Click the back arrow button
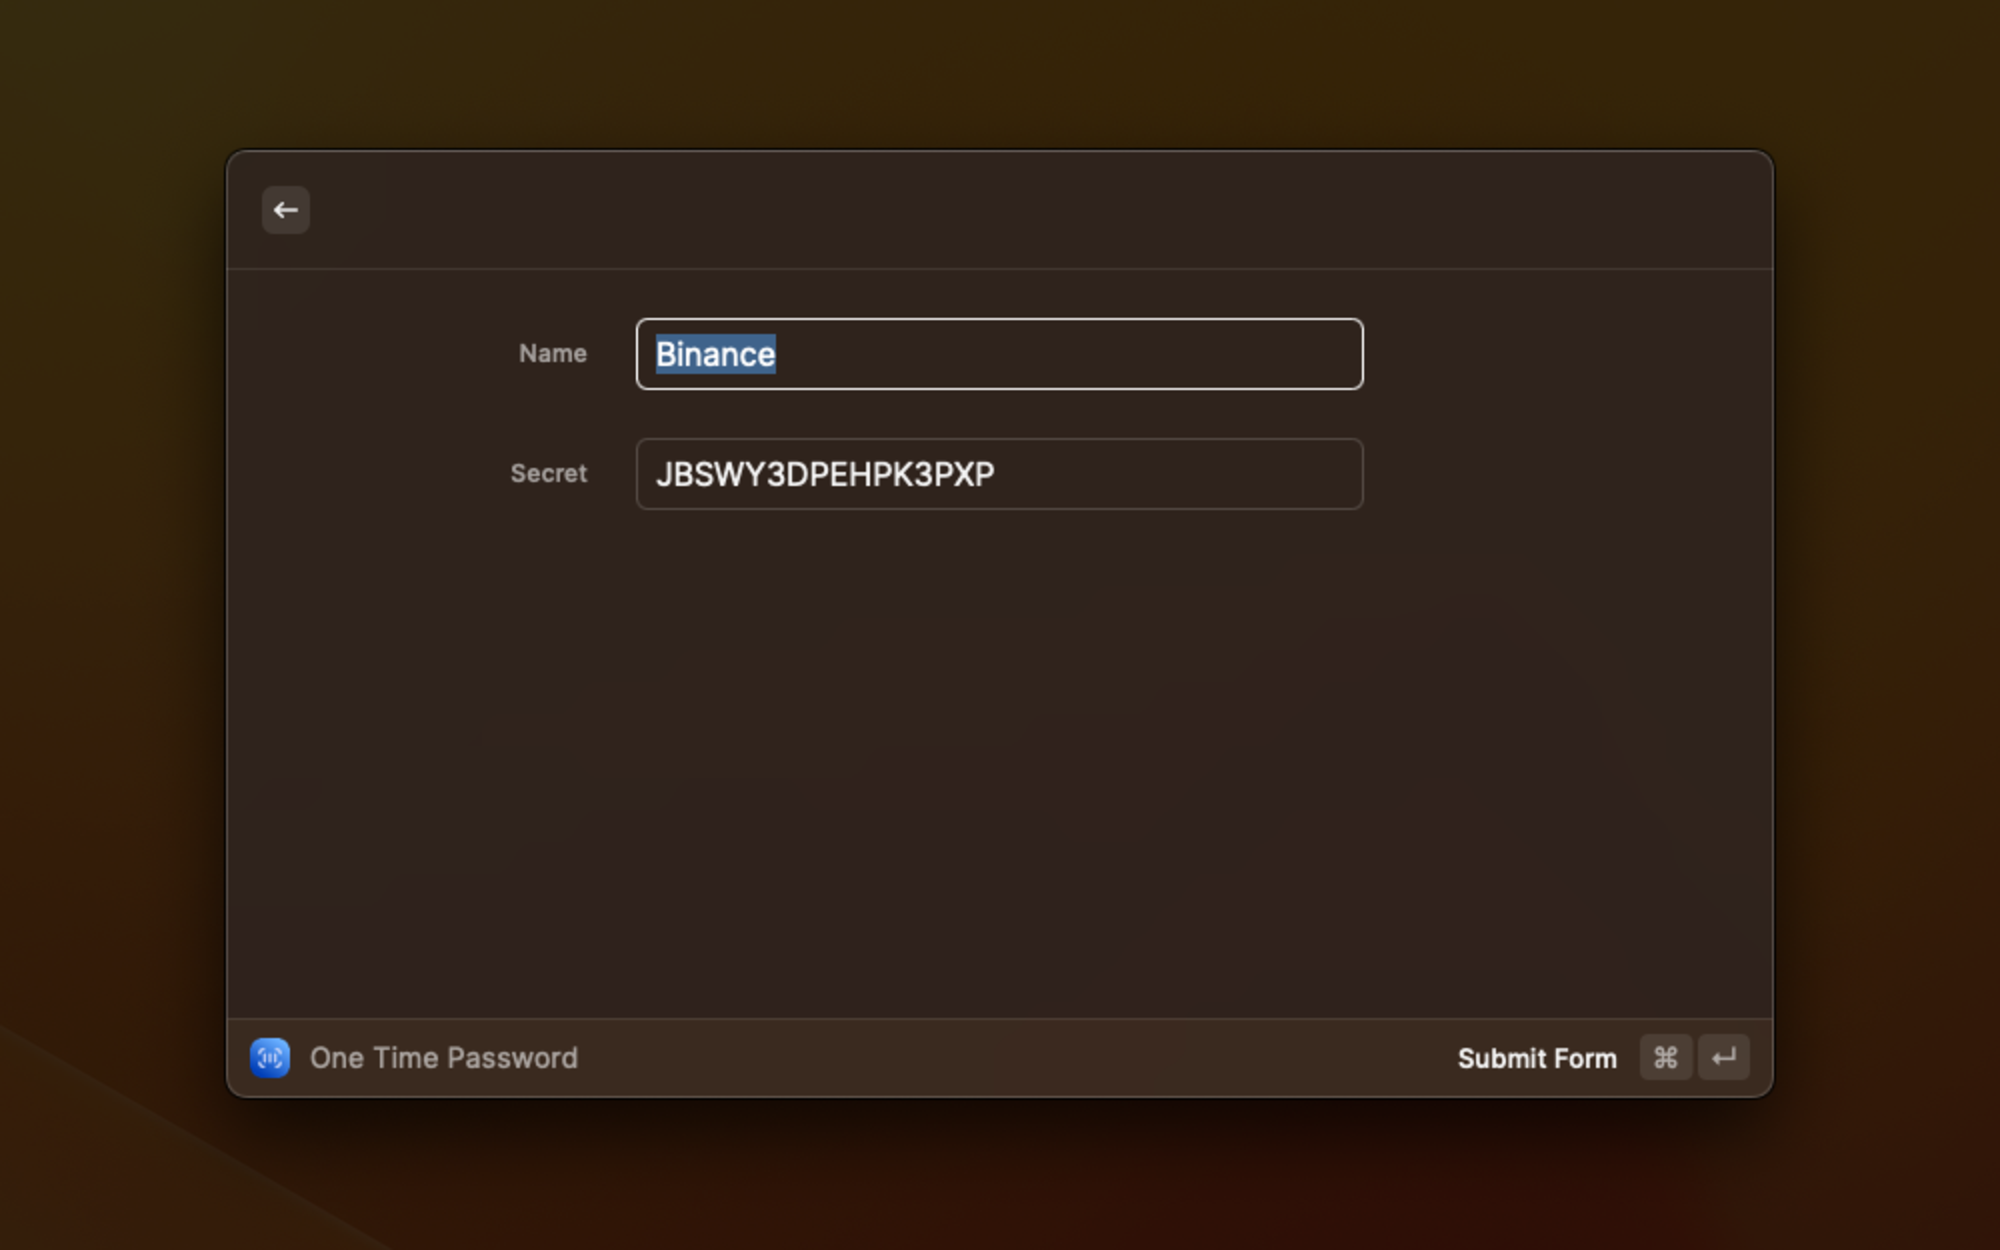Image resolution: width=2000 pixels, height=1250 pixels. click(x=285, y=210)
